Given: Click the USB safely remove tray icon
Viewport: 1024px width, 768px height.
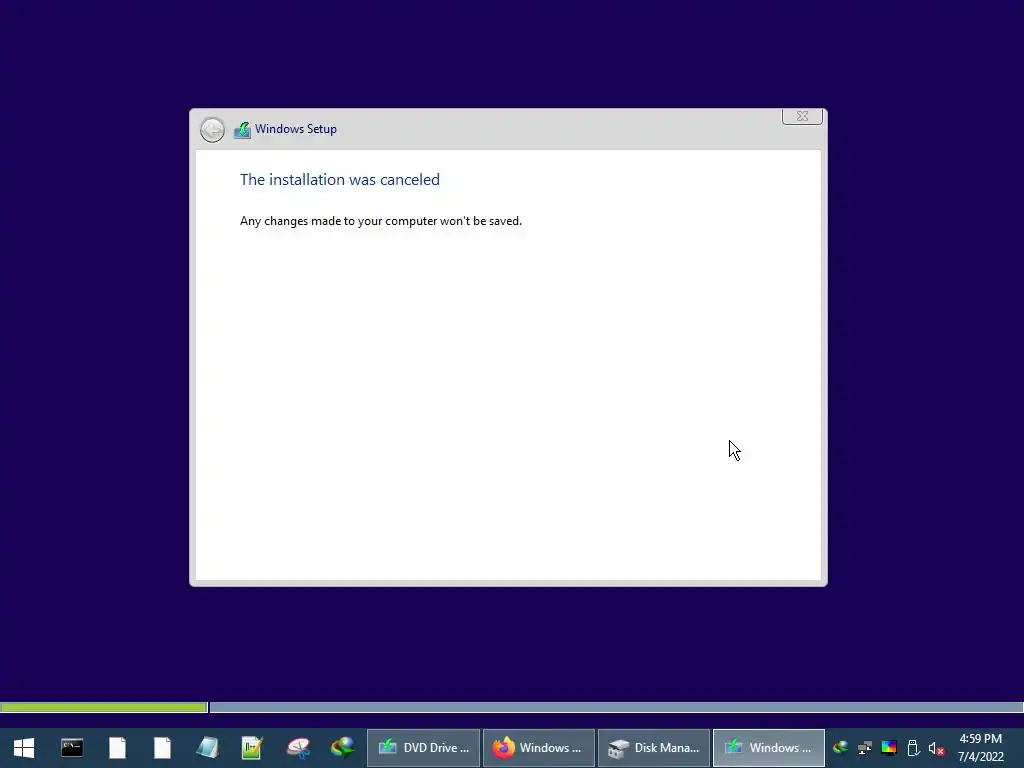Looking at the screenshot, I should pyautogui.click(x=913, y=748).
